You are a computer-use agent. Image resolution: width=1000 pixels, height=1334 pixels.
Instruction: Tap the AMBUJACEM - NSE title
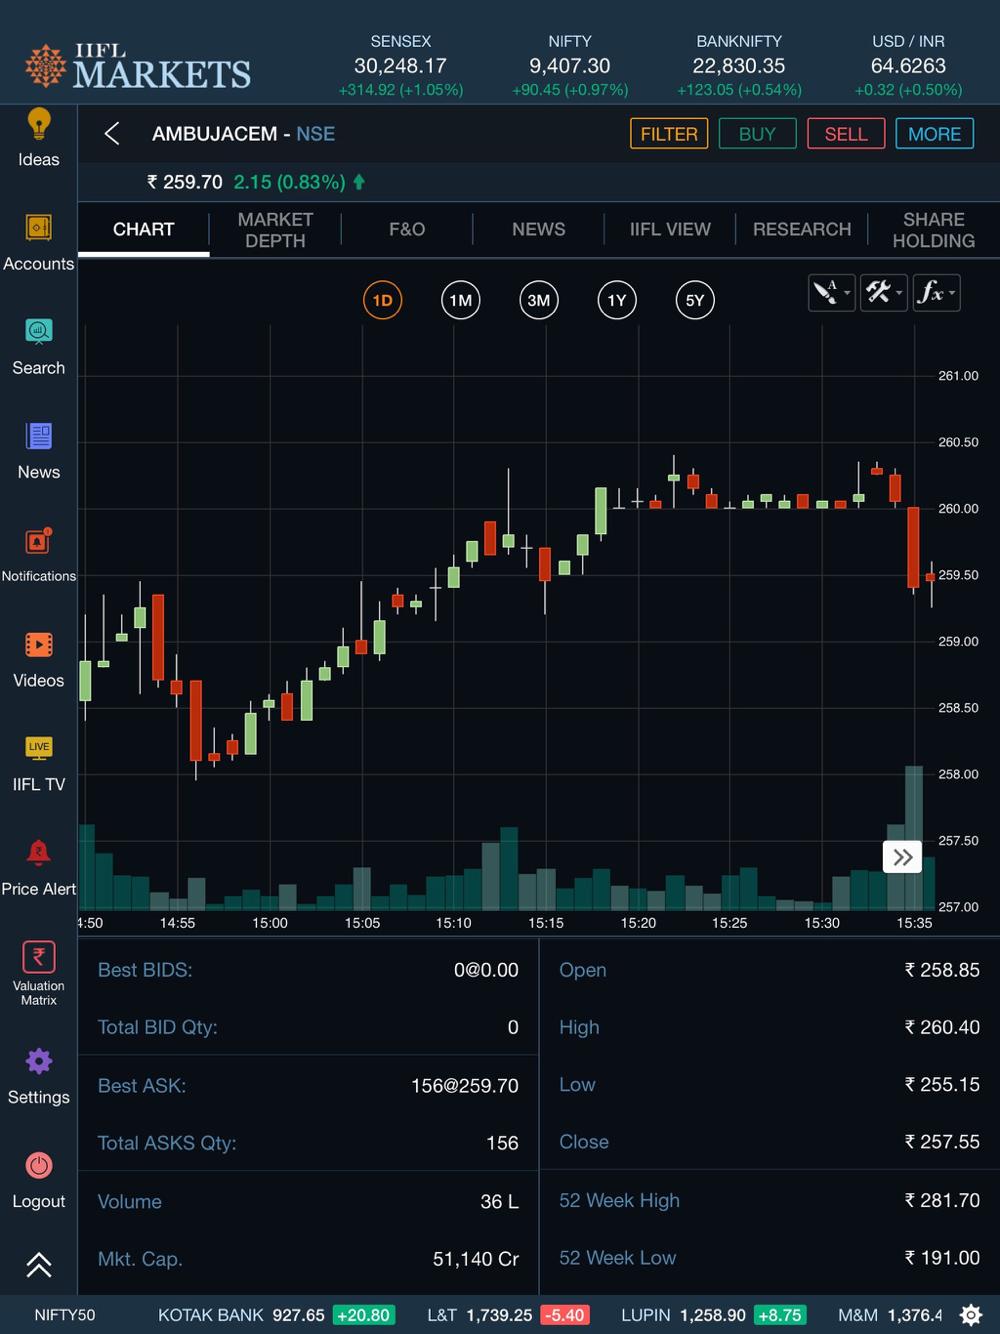[243, 134]
